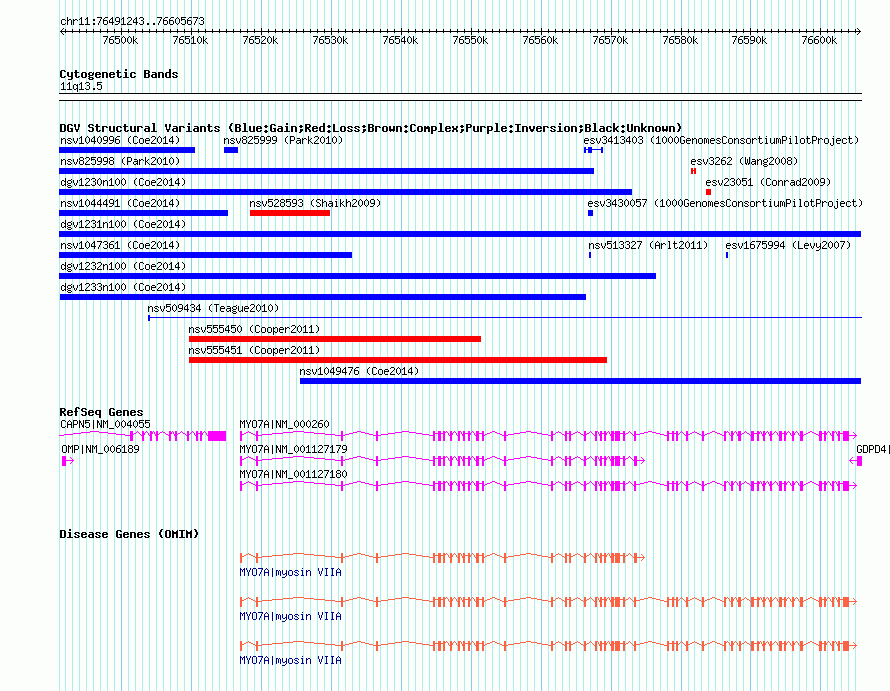Click the OMP gene arrow glyph
The image size is (890, 691).
point(68,460)
